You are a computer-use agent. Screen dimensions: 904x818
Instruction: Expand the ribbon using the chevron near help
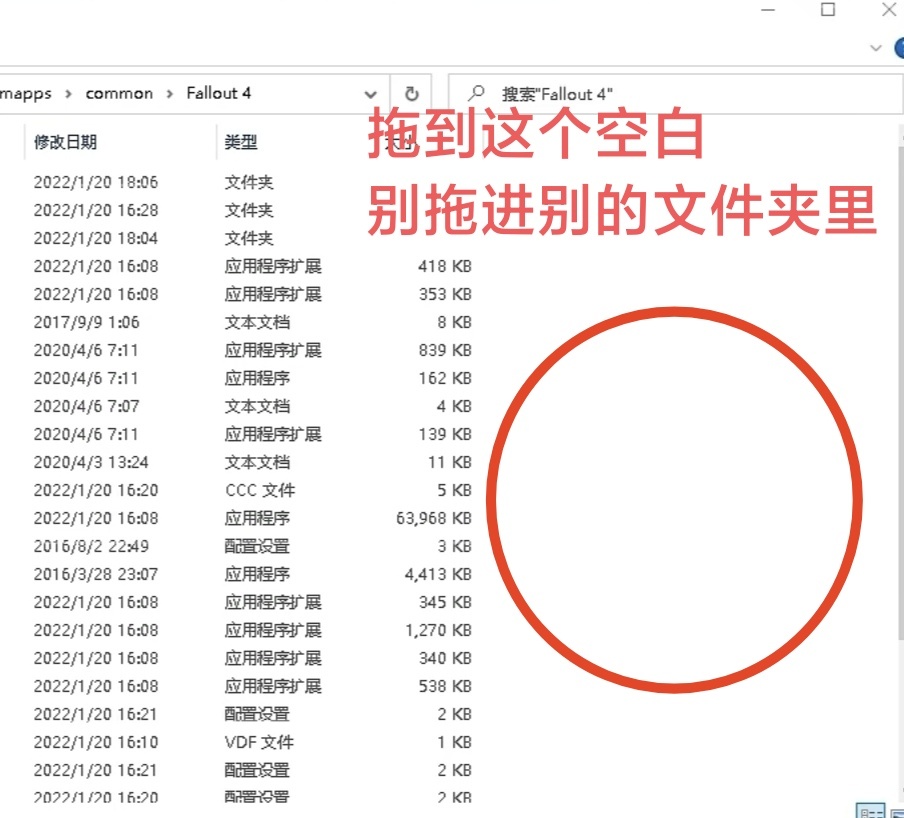(x=875, y=48)
